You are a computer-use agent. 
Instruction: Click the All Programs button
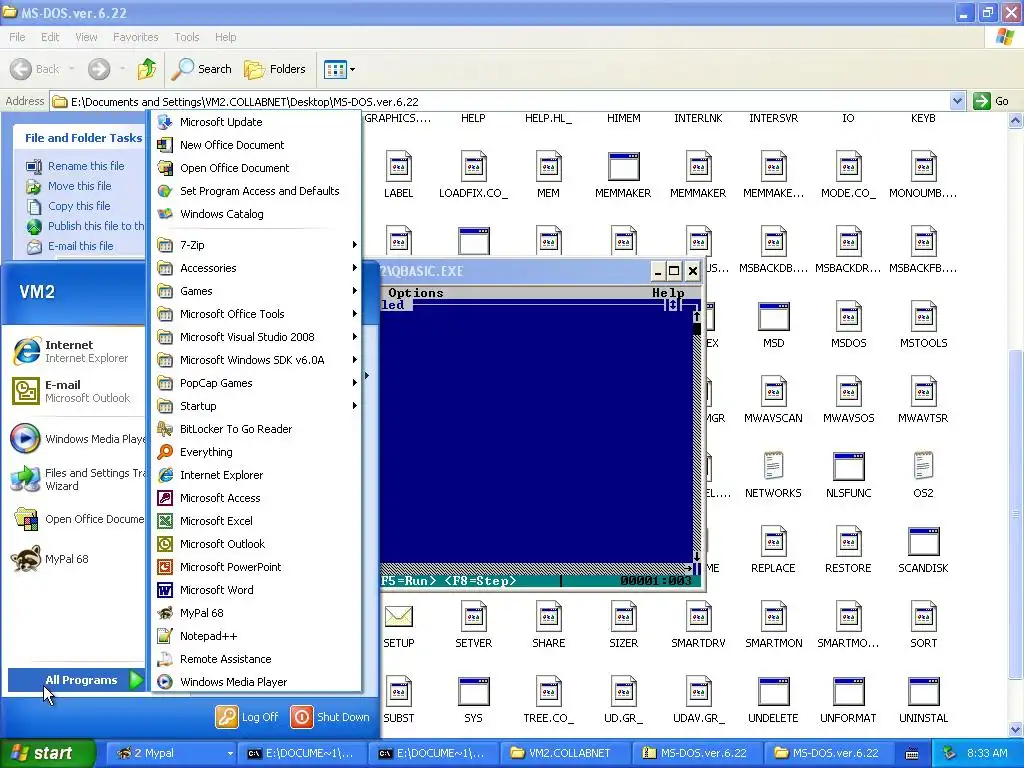pyautogui.click(x=76, y=680)
